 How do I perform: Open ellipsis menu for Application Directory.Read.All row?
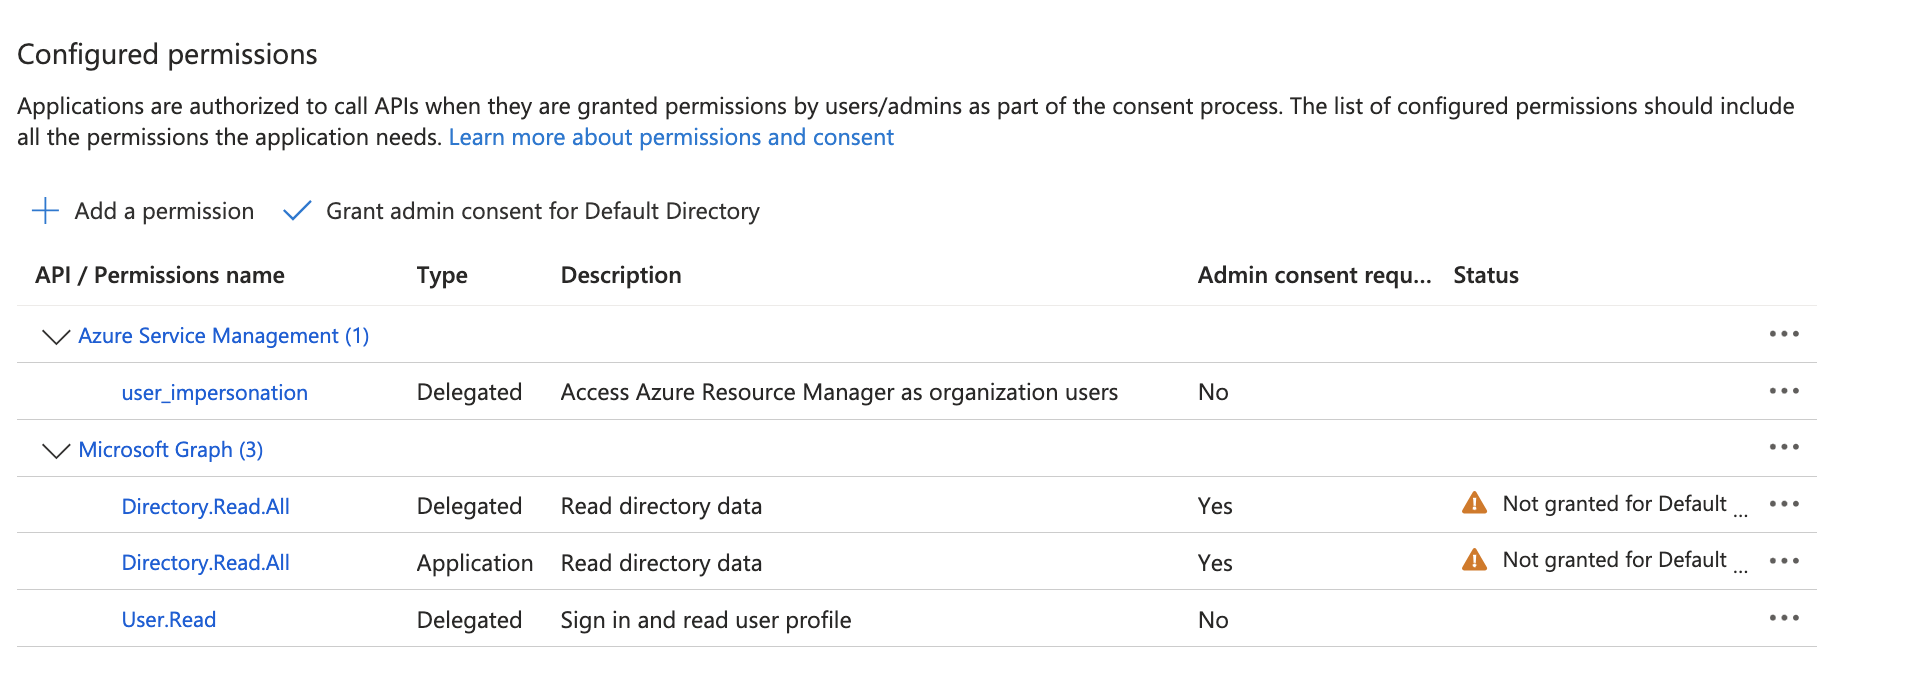pyautogui.click(x=1783, y=561)
